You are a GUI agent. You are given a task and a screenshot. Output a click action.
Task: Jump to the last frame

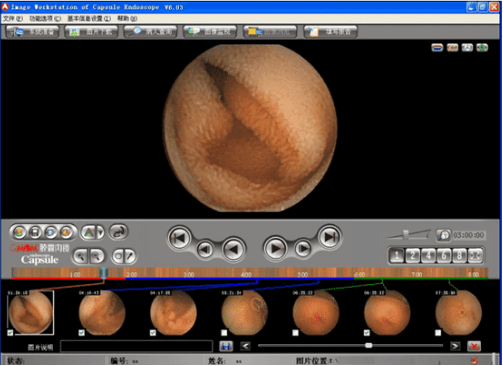(x=330, y=237)
